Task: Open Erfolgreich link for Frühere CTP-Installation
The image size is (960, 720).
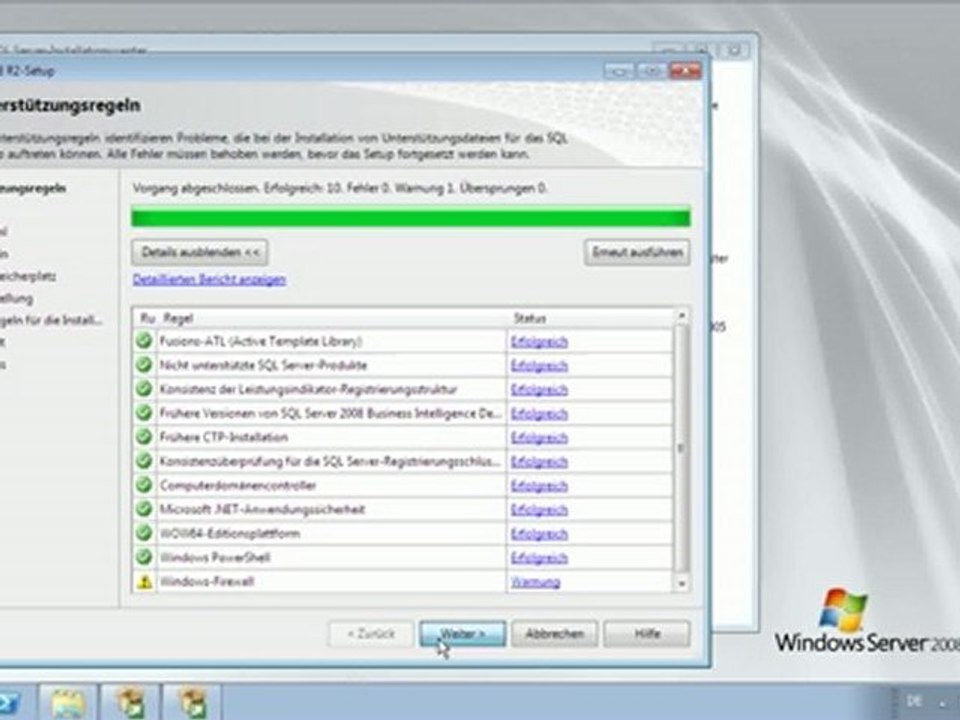Action: tap(539, 438)
